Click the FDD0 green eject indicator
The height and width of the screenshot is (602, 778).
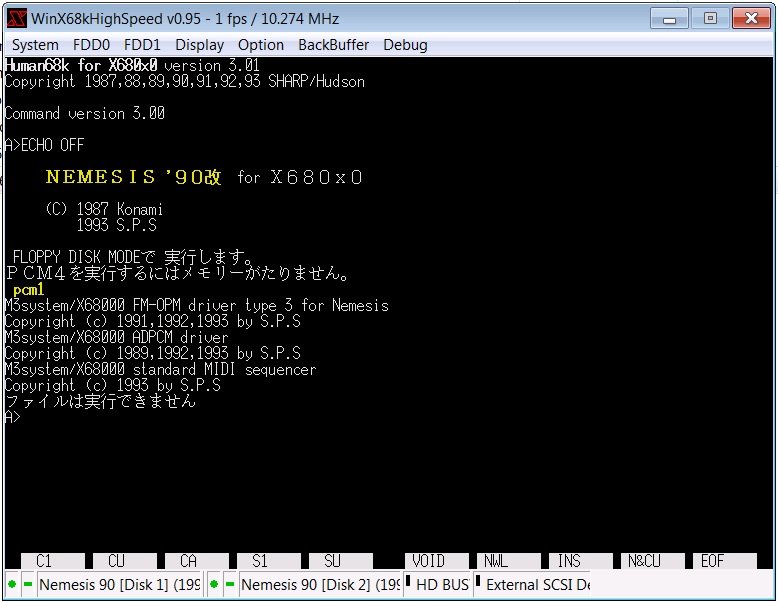coord(28,584)
